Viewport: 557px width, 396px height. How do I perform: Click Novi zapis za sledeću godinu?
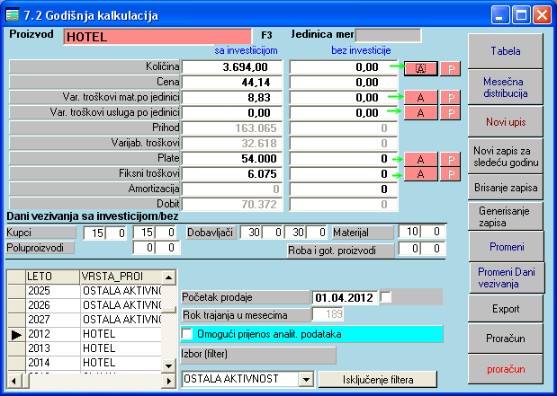[505, 156]
